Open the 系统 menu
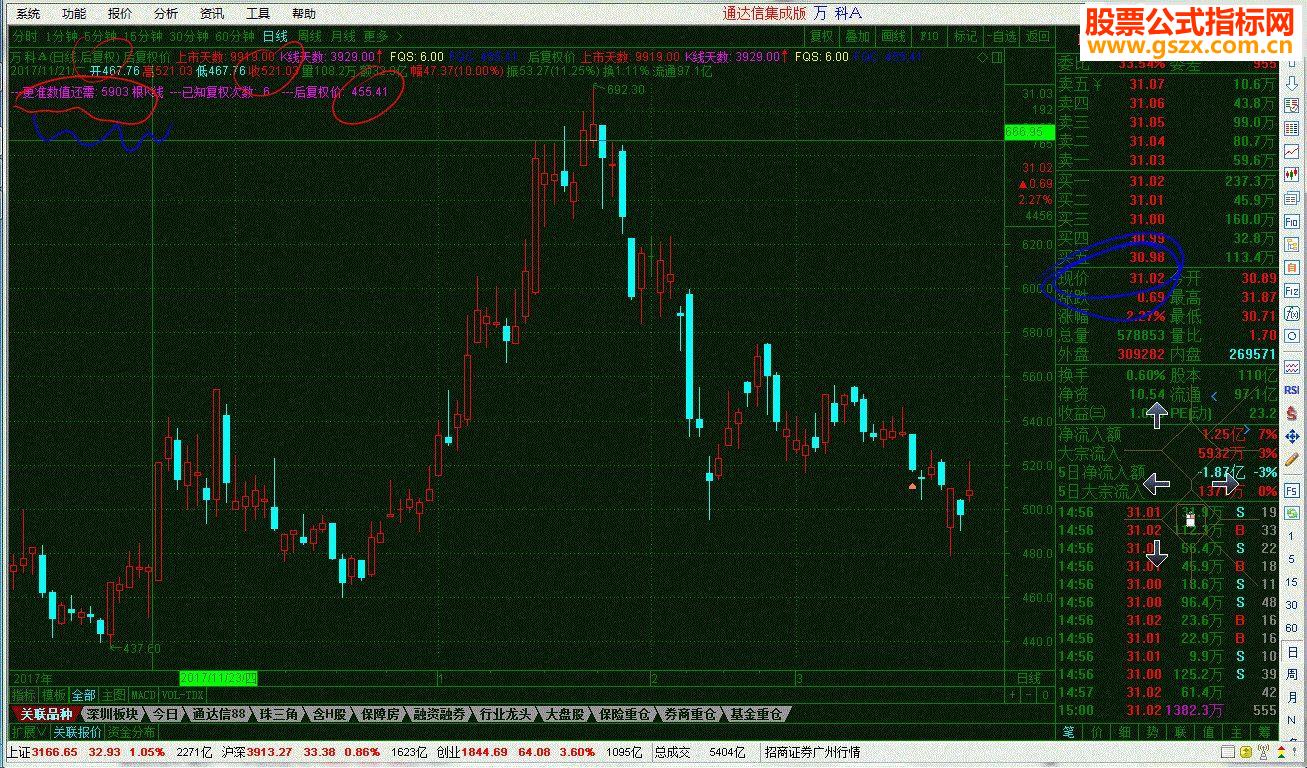1307x768 pixels. tap(29, 13)
